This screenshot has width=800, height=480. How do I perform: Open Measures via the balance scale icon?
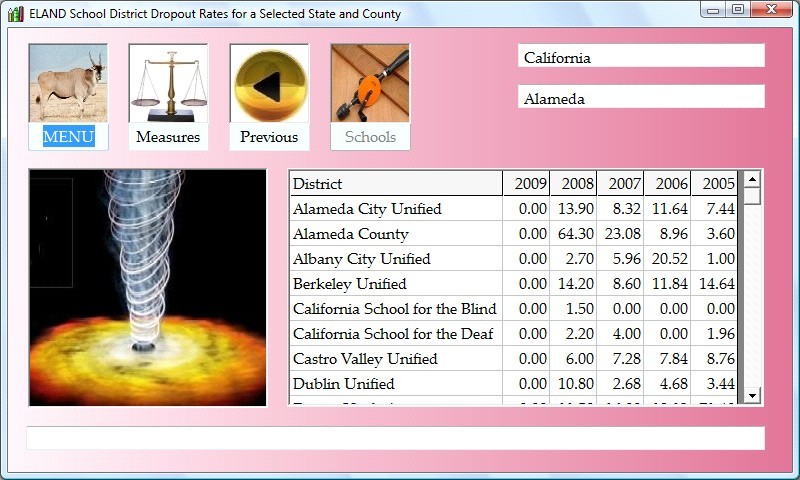pos(168,83)
